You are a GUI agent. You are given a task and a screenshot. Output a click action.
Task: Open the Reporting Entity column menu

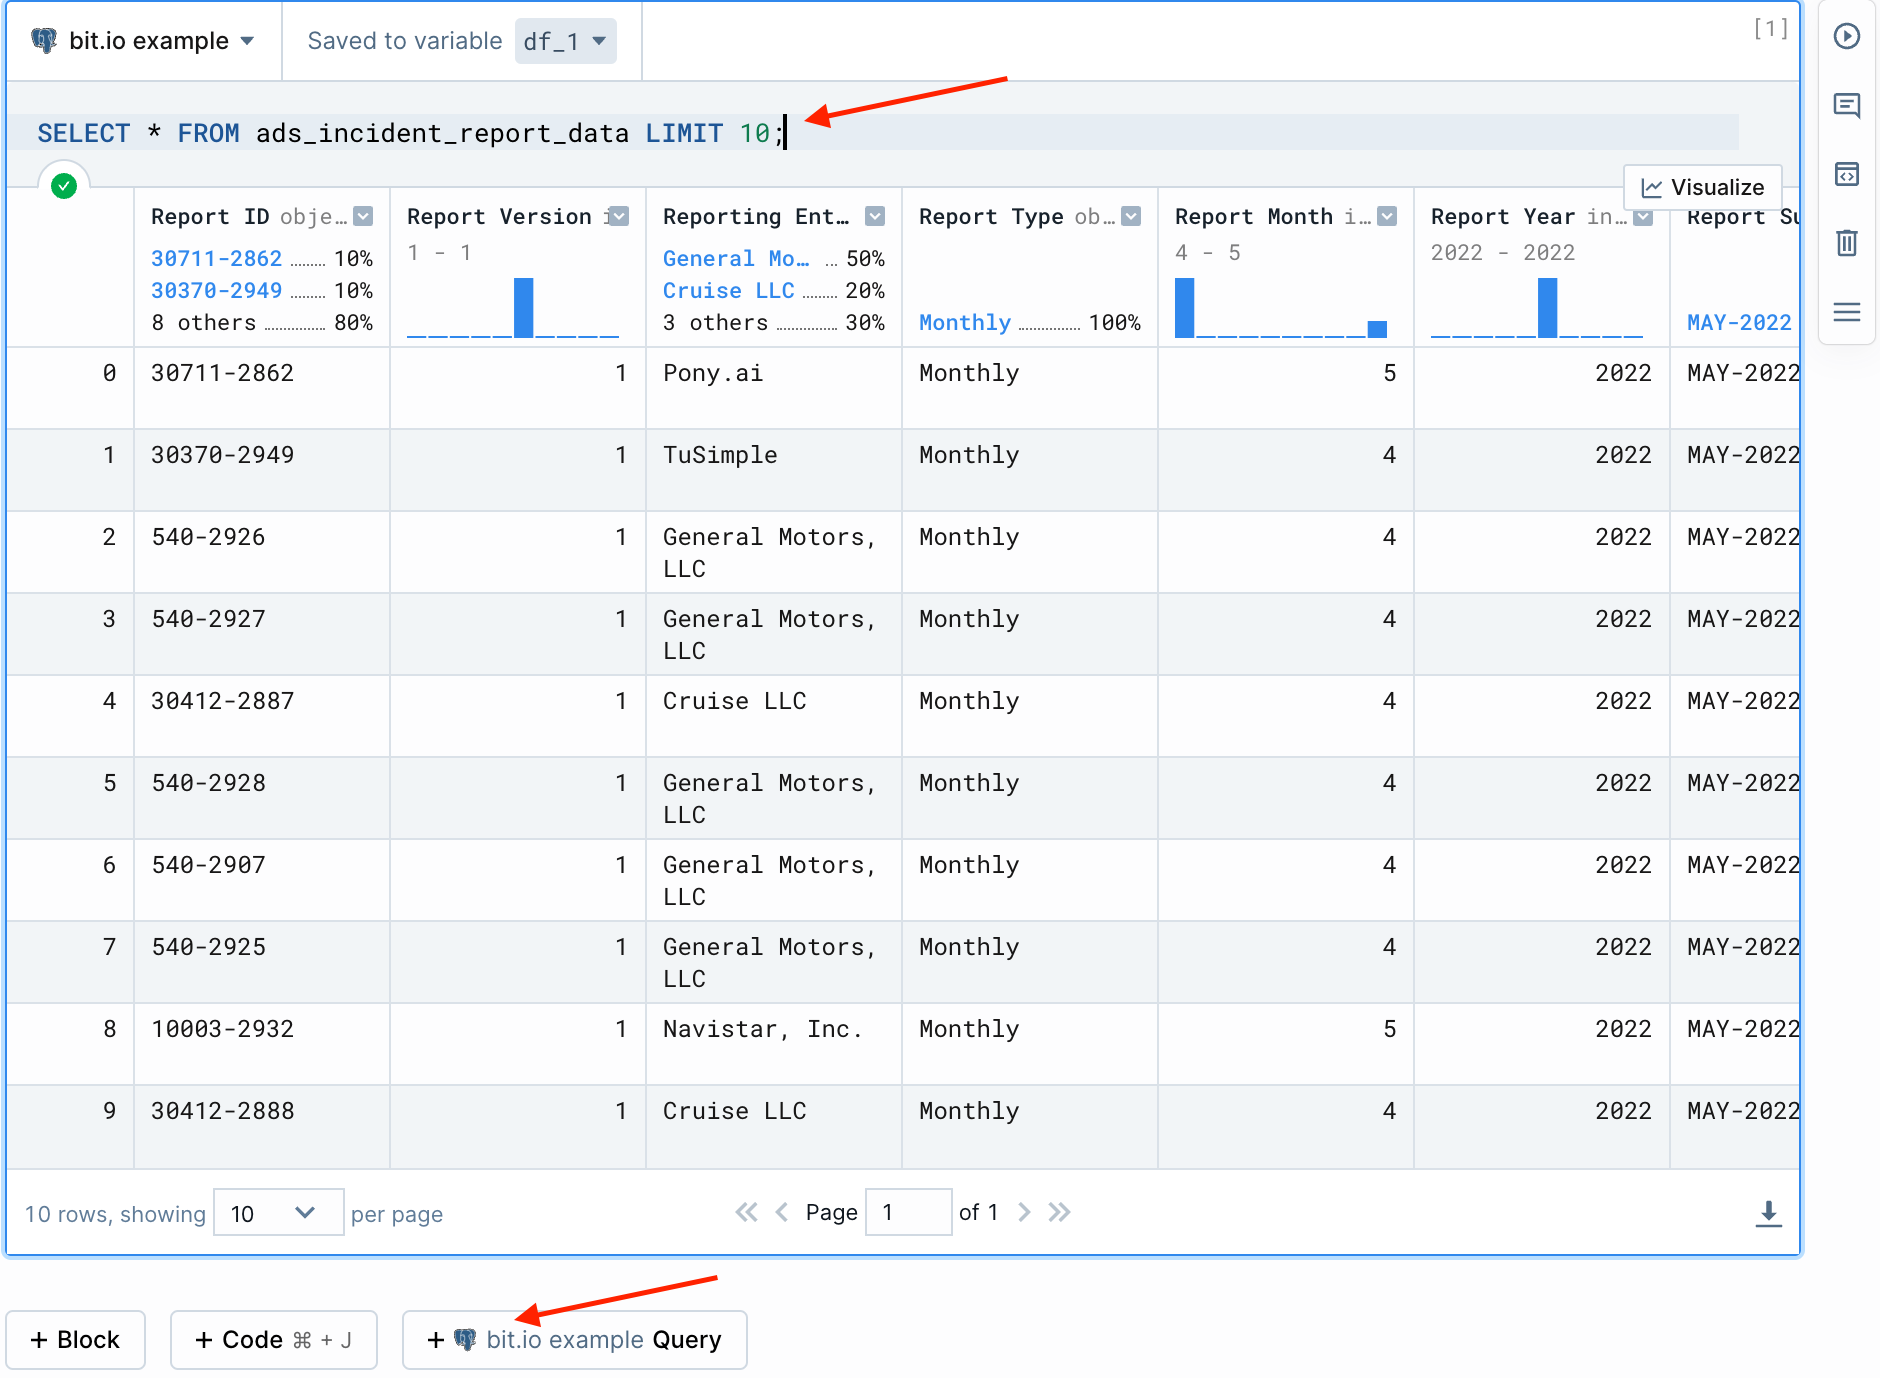click(x=875, y=216)
